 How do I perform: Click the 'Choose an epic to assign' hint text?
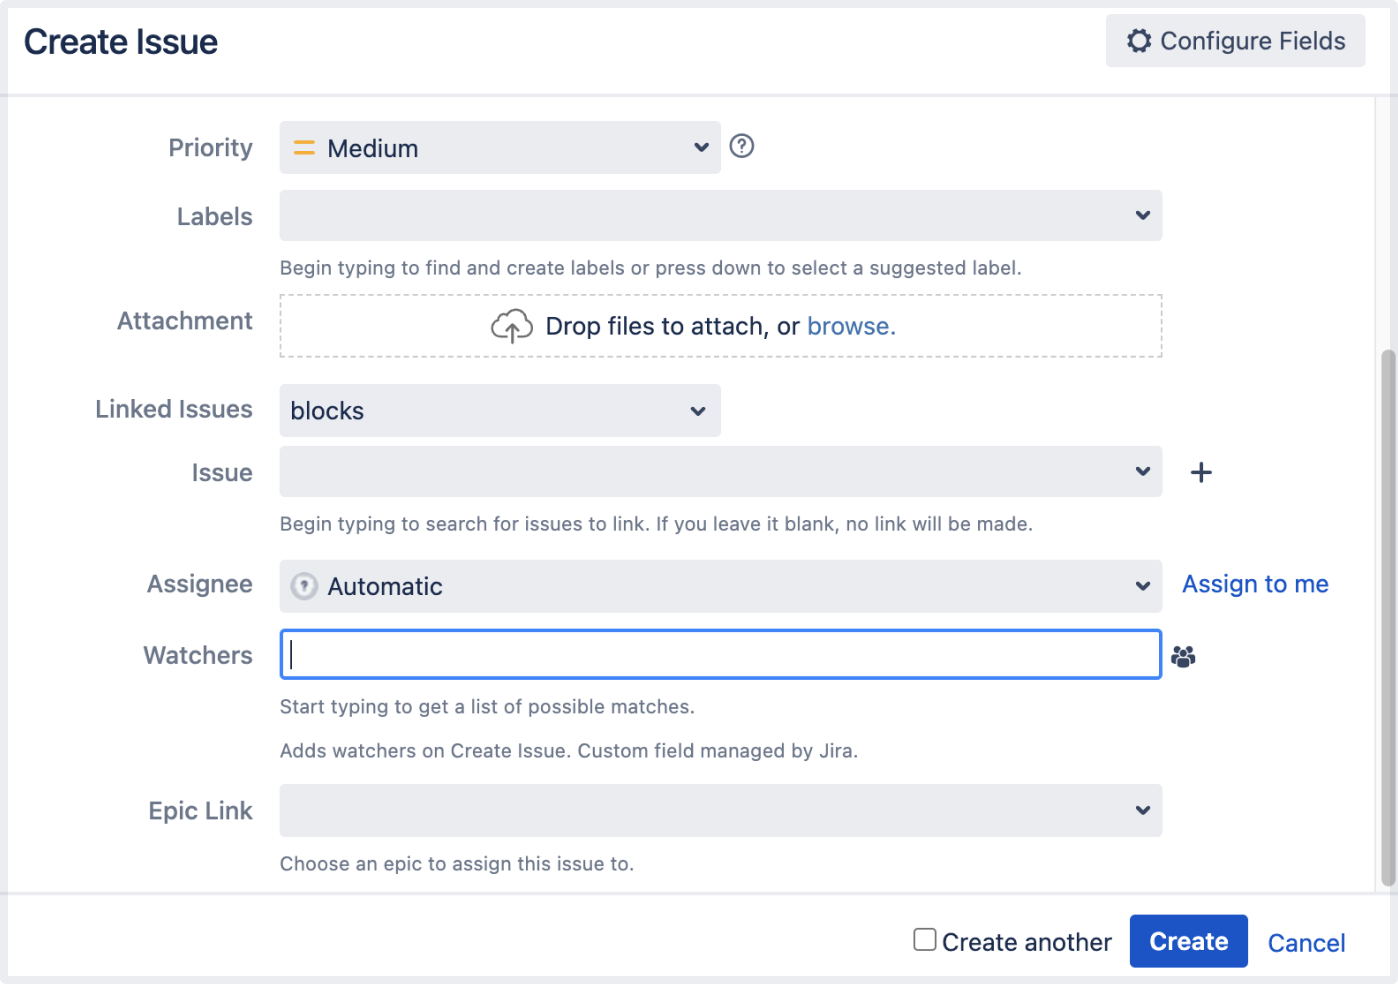(x=457, y=864)
